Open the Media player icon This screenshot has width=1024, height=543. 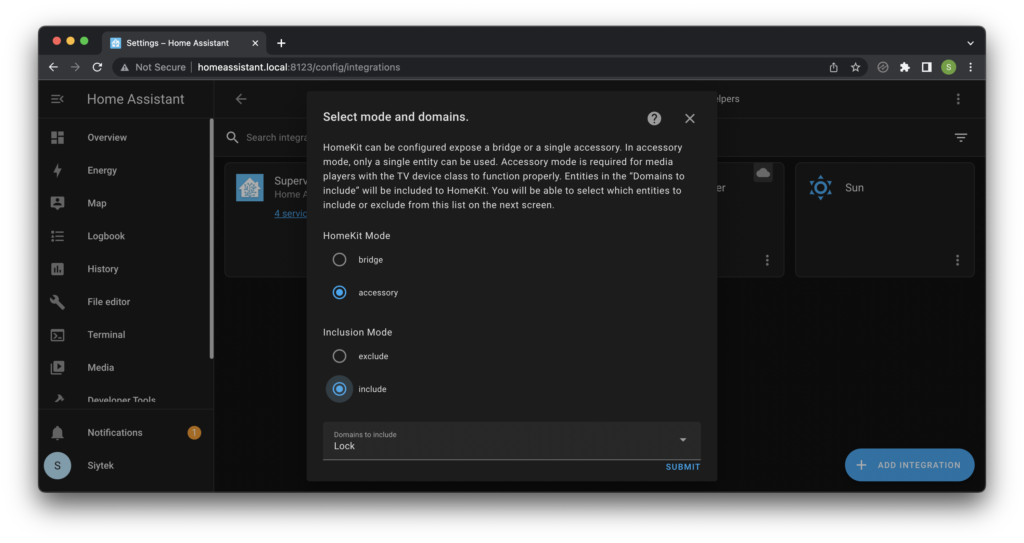[x=57, y=367]
